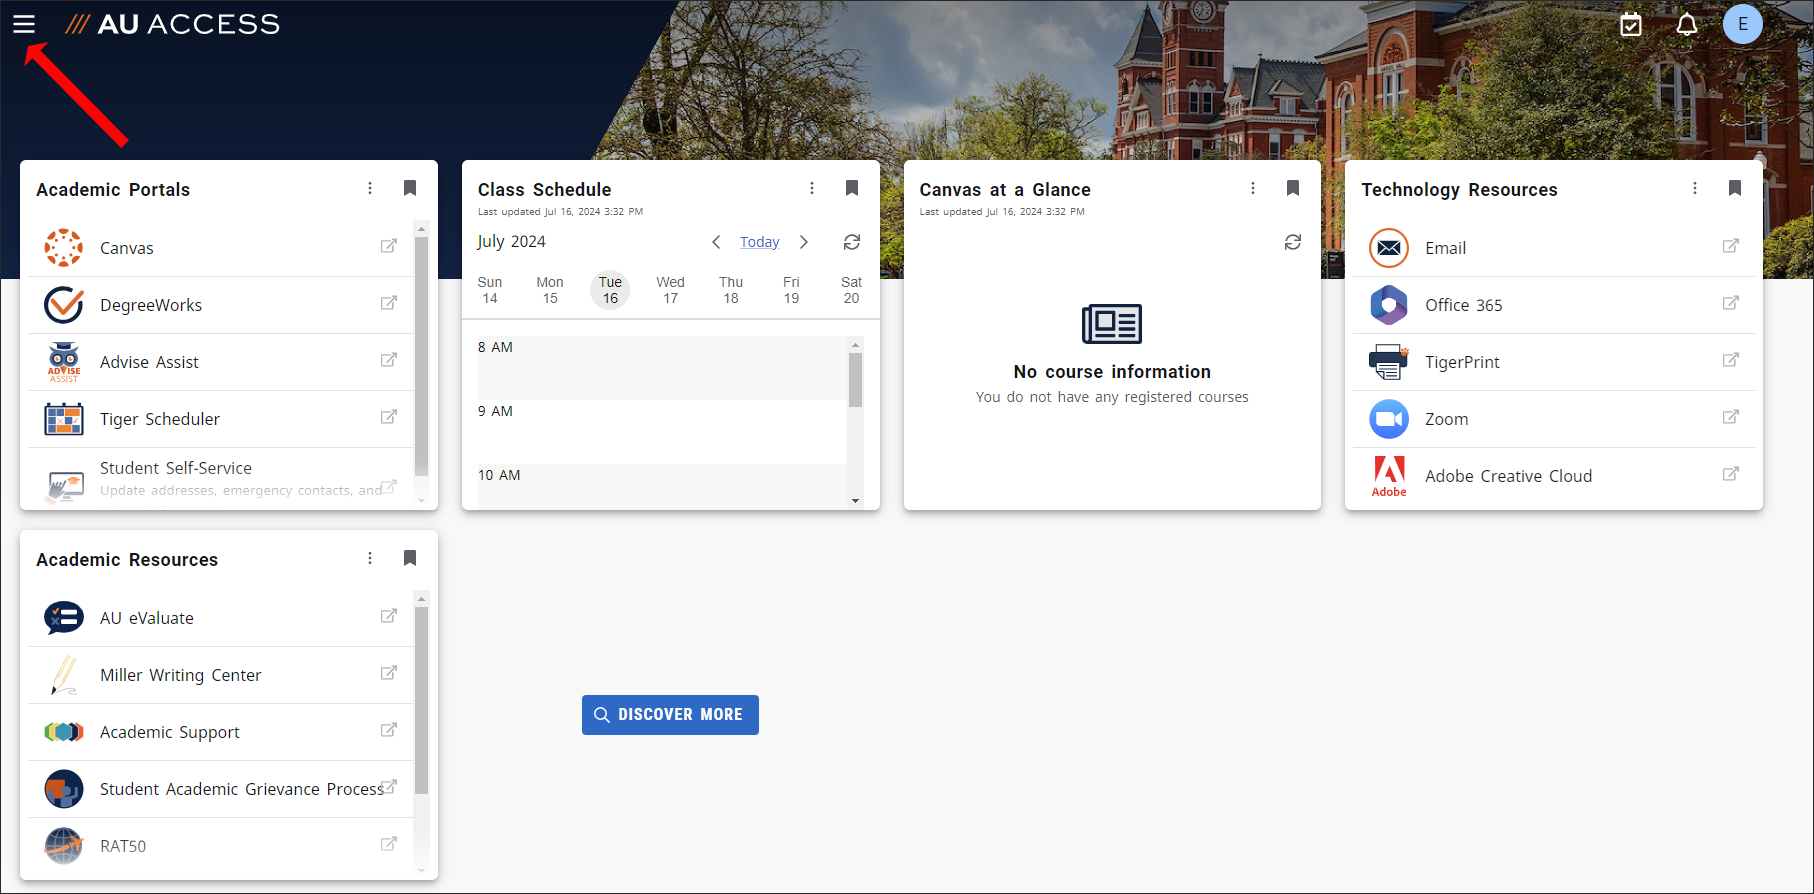Select Thu 18 in the schedule
The width and height of the screenshot is (1814, 894).
pos(731,290)
